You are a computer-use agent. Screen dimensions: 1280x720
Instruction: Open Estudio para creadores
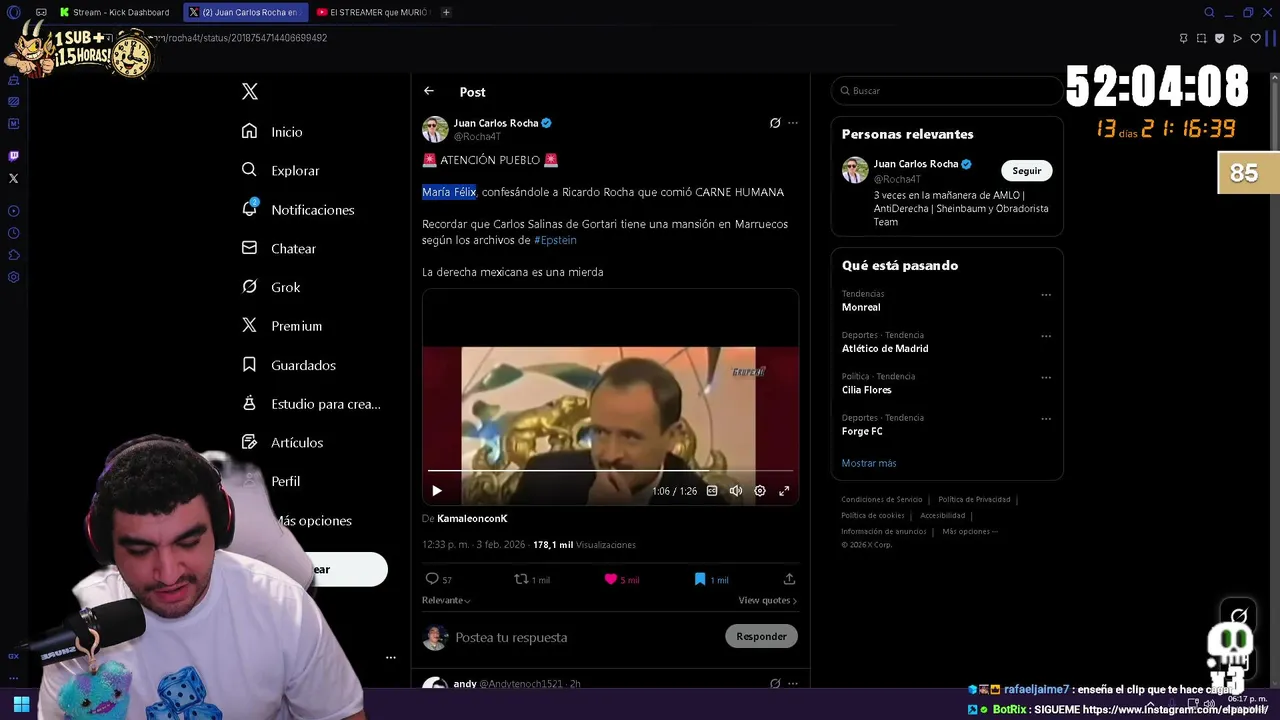click(x=311, y=404)
